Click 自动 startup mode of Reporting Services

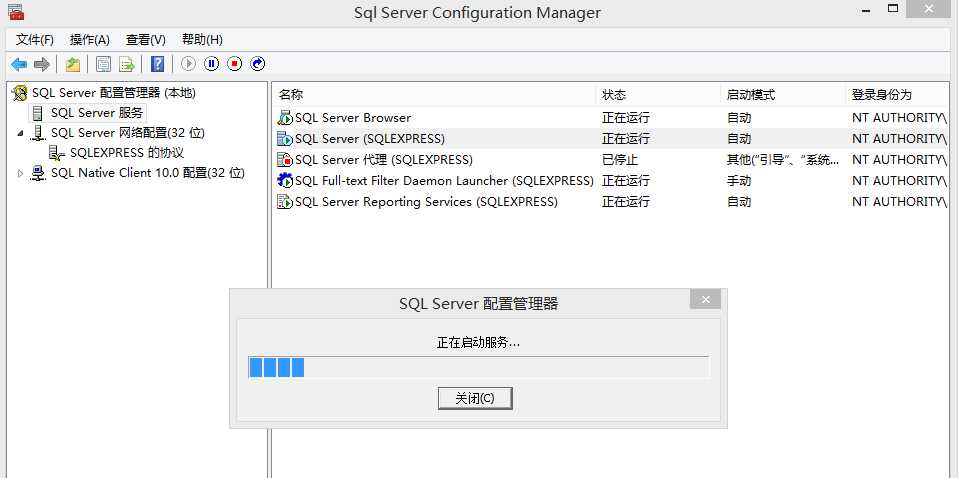(739, 202)
